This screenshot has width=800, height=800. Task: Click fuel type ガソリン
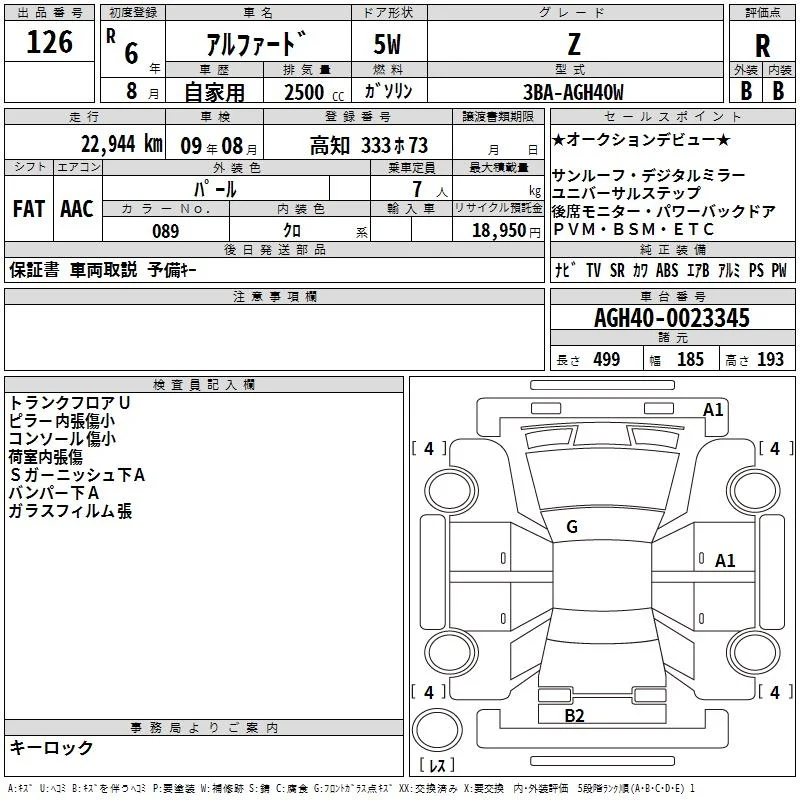tap(388, 91)
